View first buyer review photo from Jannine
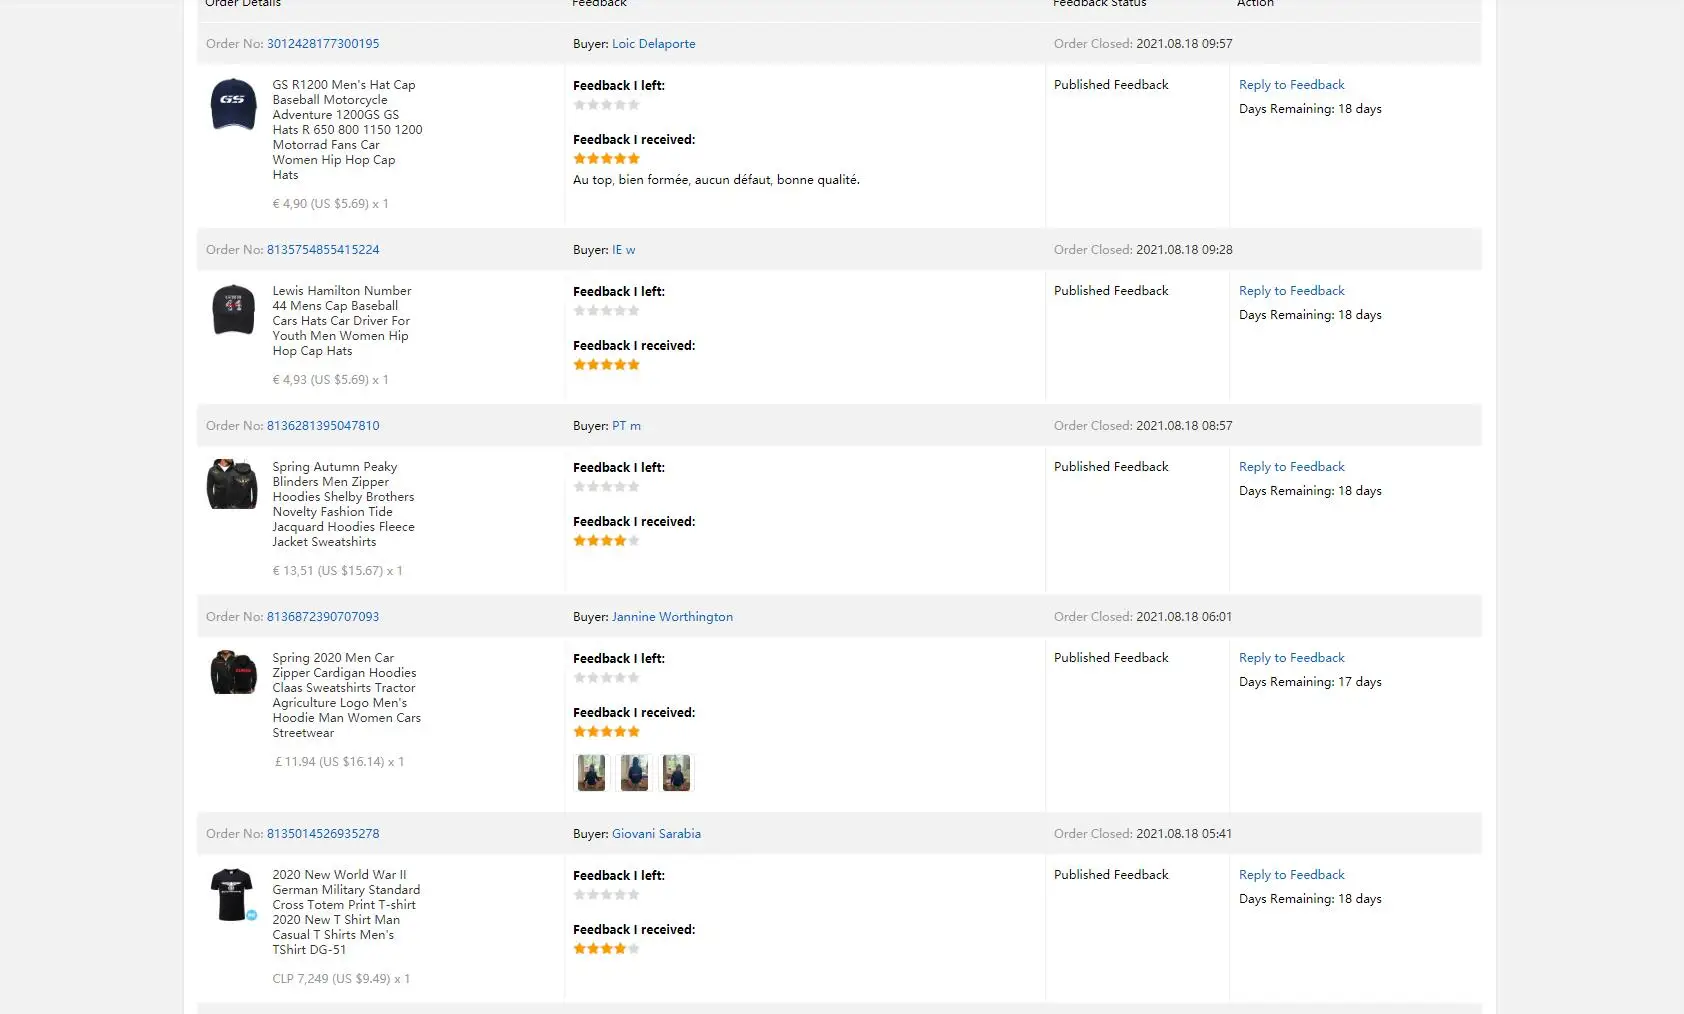 click(x=591, y=773)
